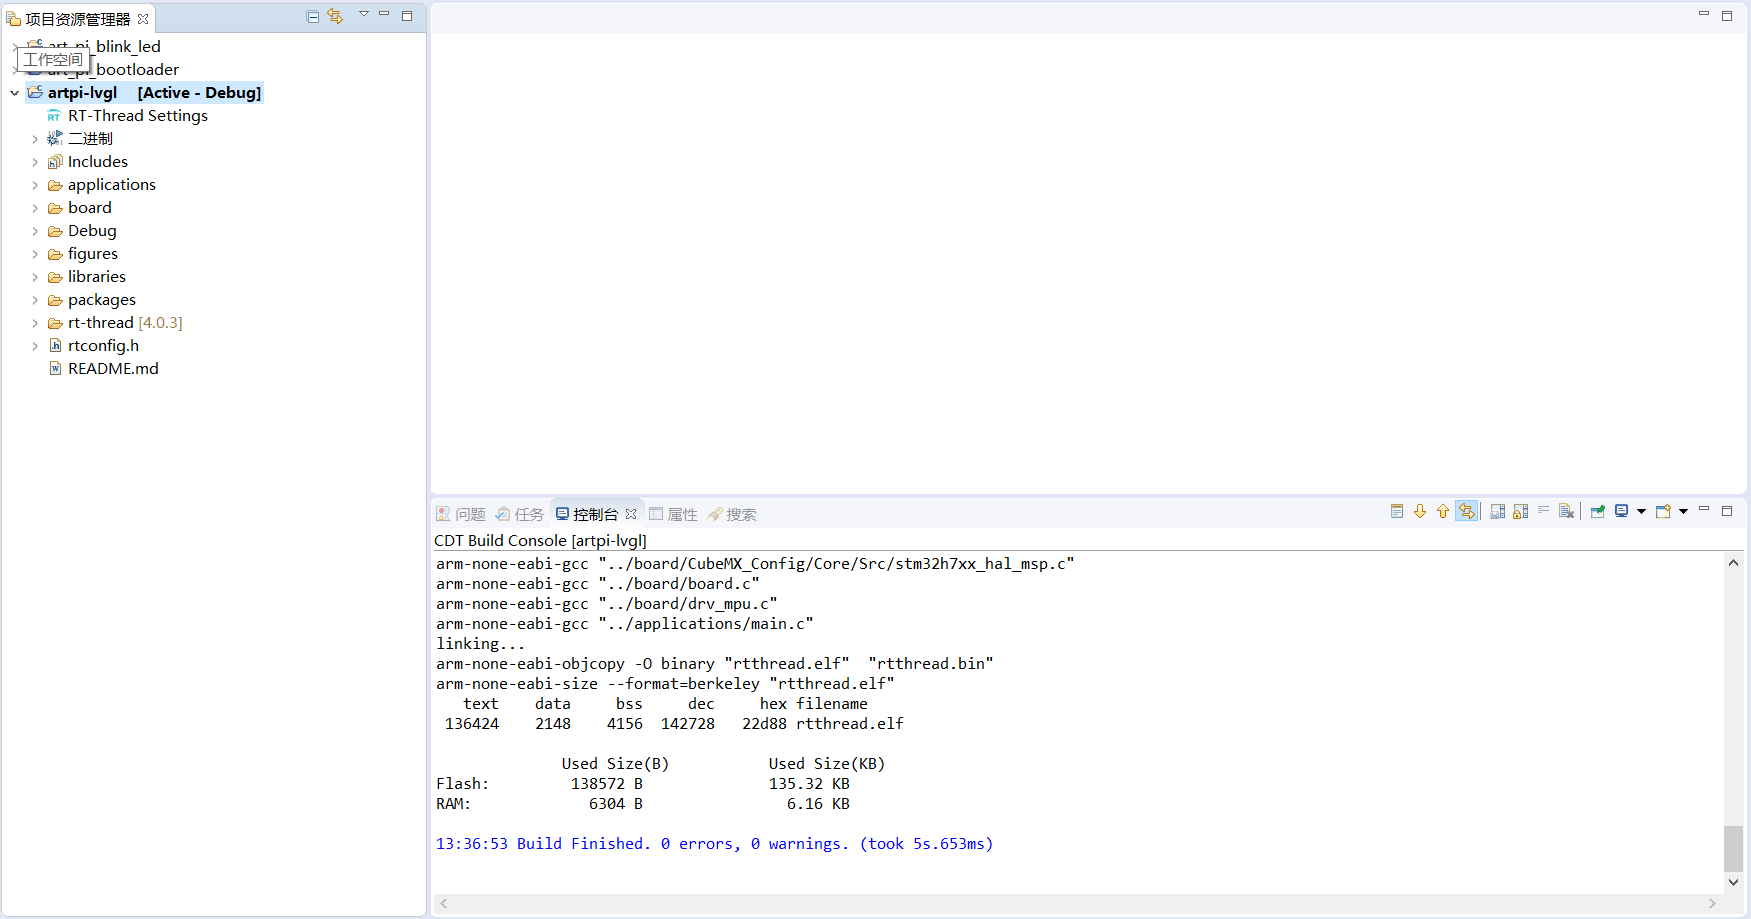
Task: Select the art_pi_bootloader project
Action: tap(113, 70)
